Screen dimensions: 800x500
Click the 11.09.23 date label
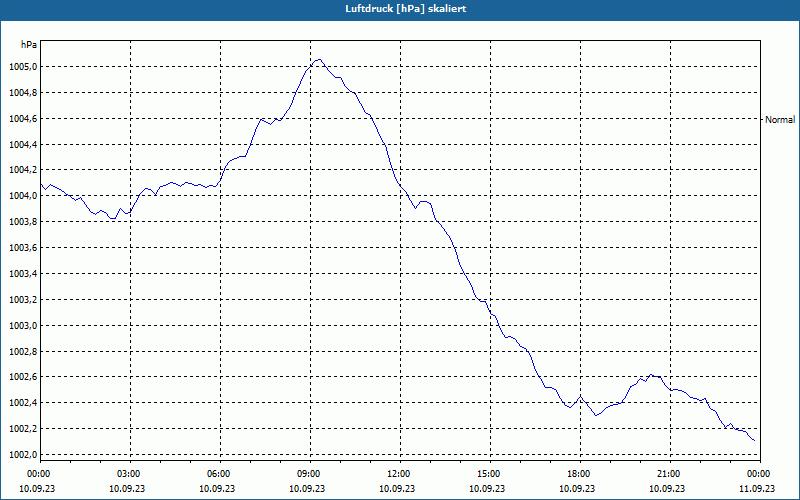tap(758, 488)
